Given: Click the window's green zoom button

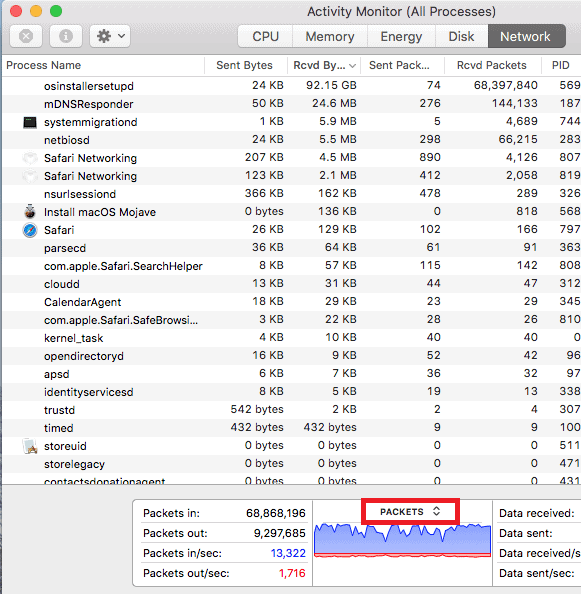Looking at the screenshot, I should pyautogui.click(x=56, y=11).
